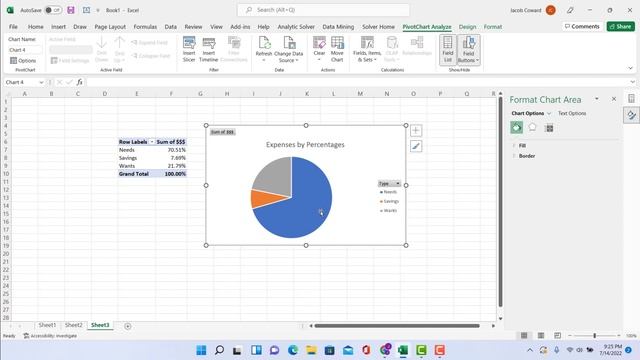The height and width of the screenshot is (360, 640).
Task: Toggle the Field List pane
Action: point(448,49)
